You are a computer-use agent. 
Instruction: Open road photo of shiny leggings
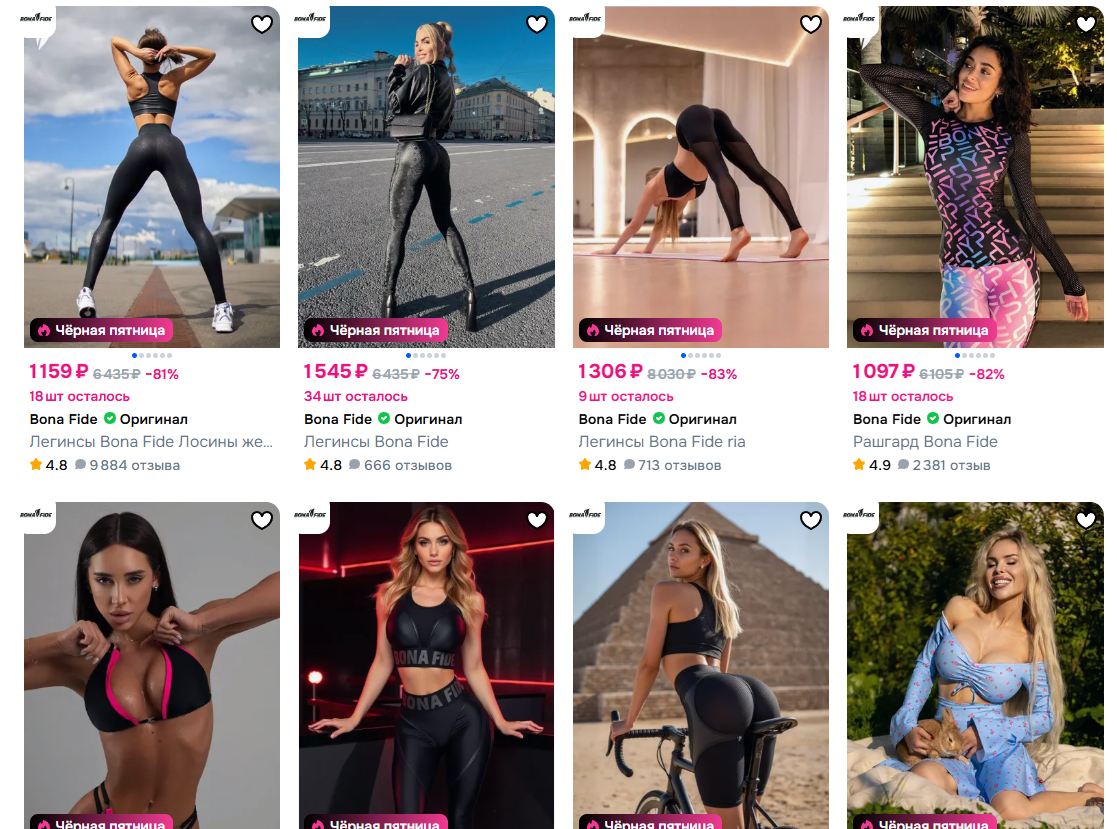point(426,177)
